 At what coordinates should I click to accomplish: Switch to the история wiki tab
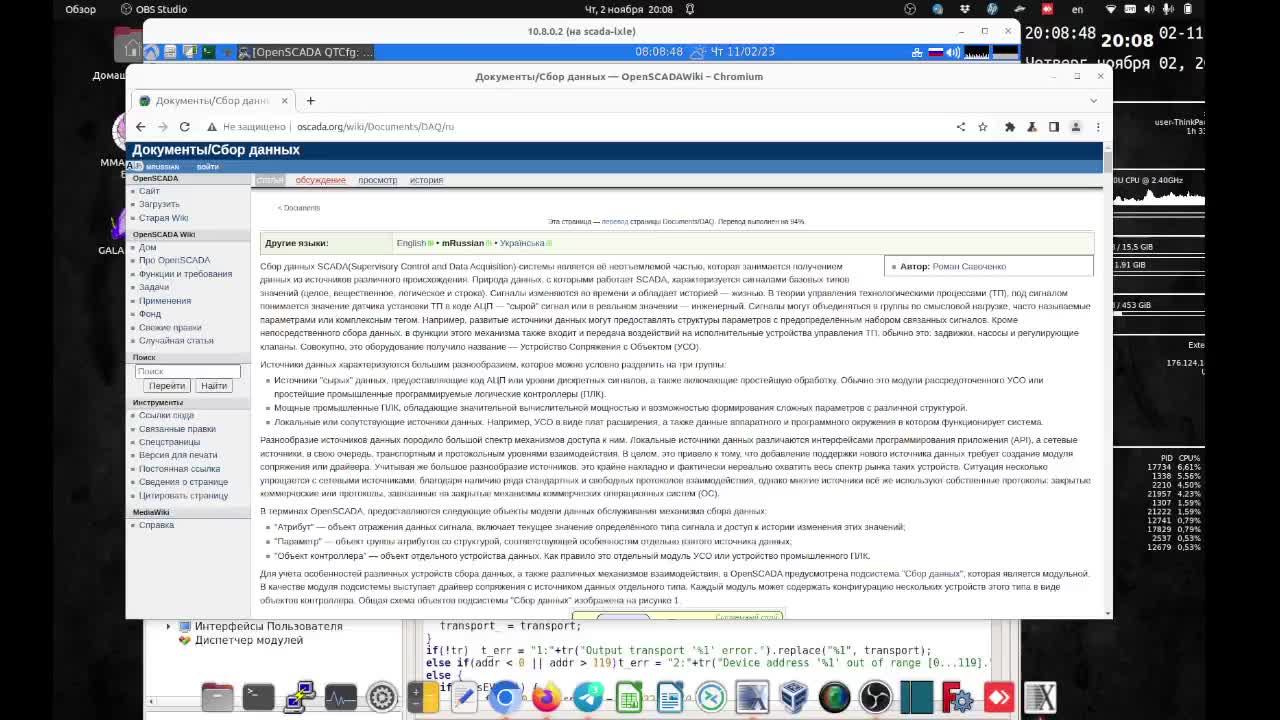pos(426,180)
